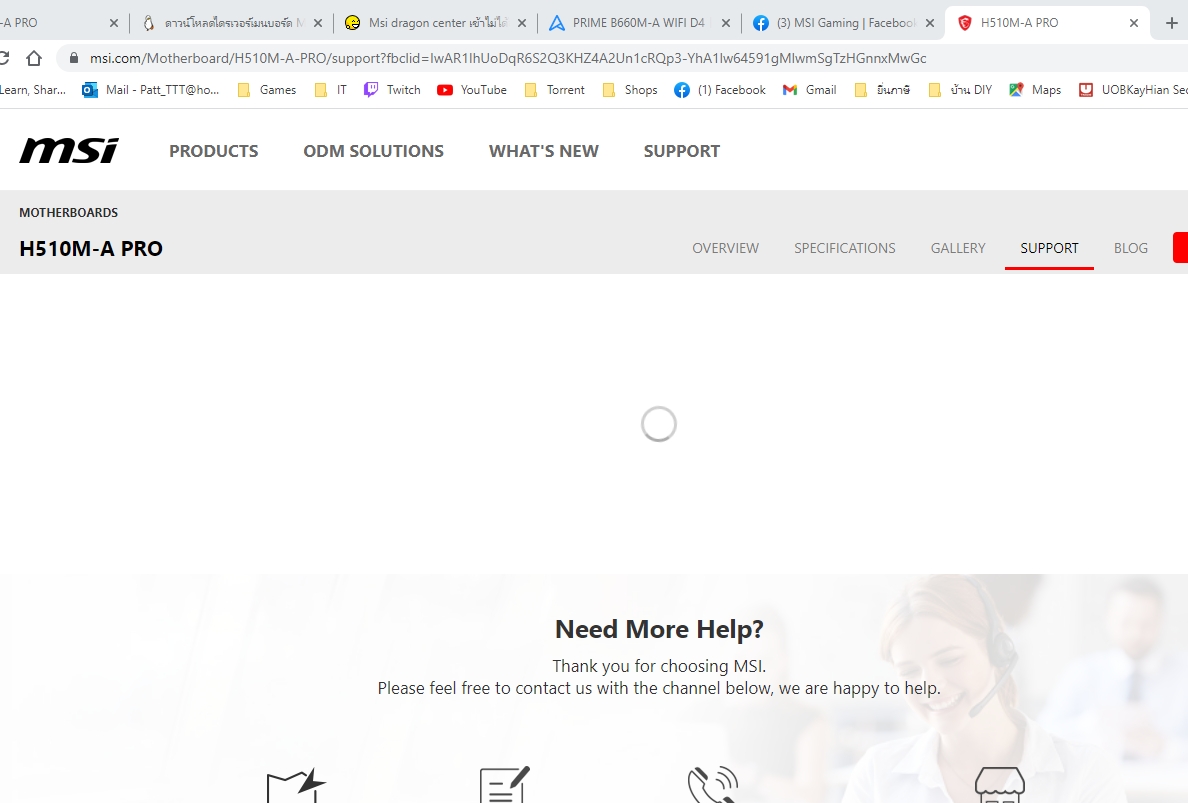
Task: Close the PRIME B660M-A WIFI D4 tab
Action: 726,23
